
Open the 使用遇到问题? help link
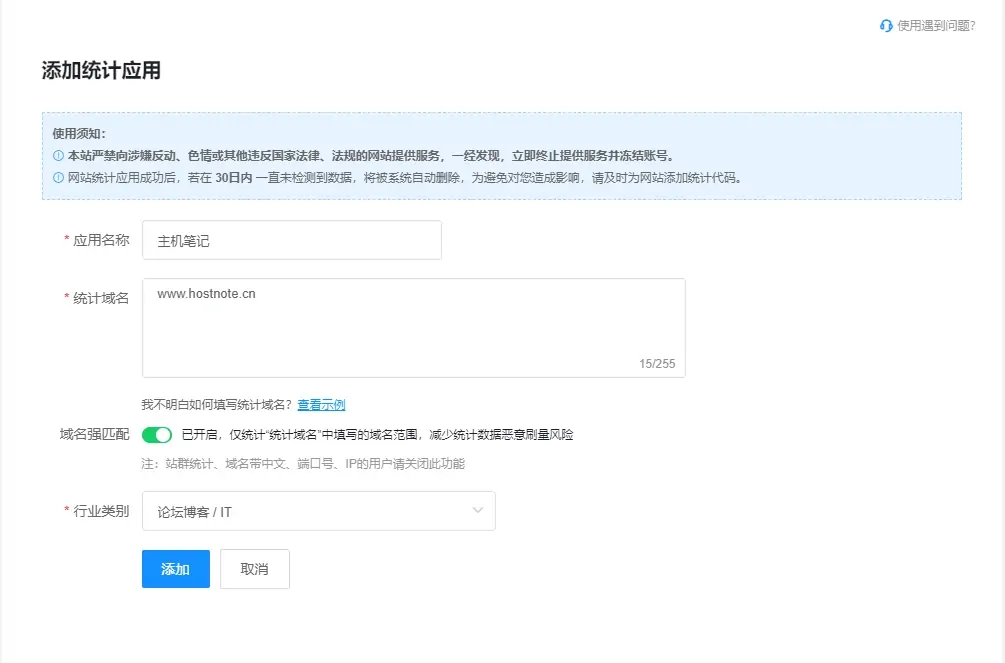[x=935, y=26]
